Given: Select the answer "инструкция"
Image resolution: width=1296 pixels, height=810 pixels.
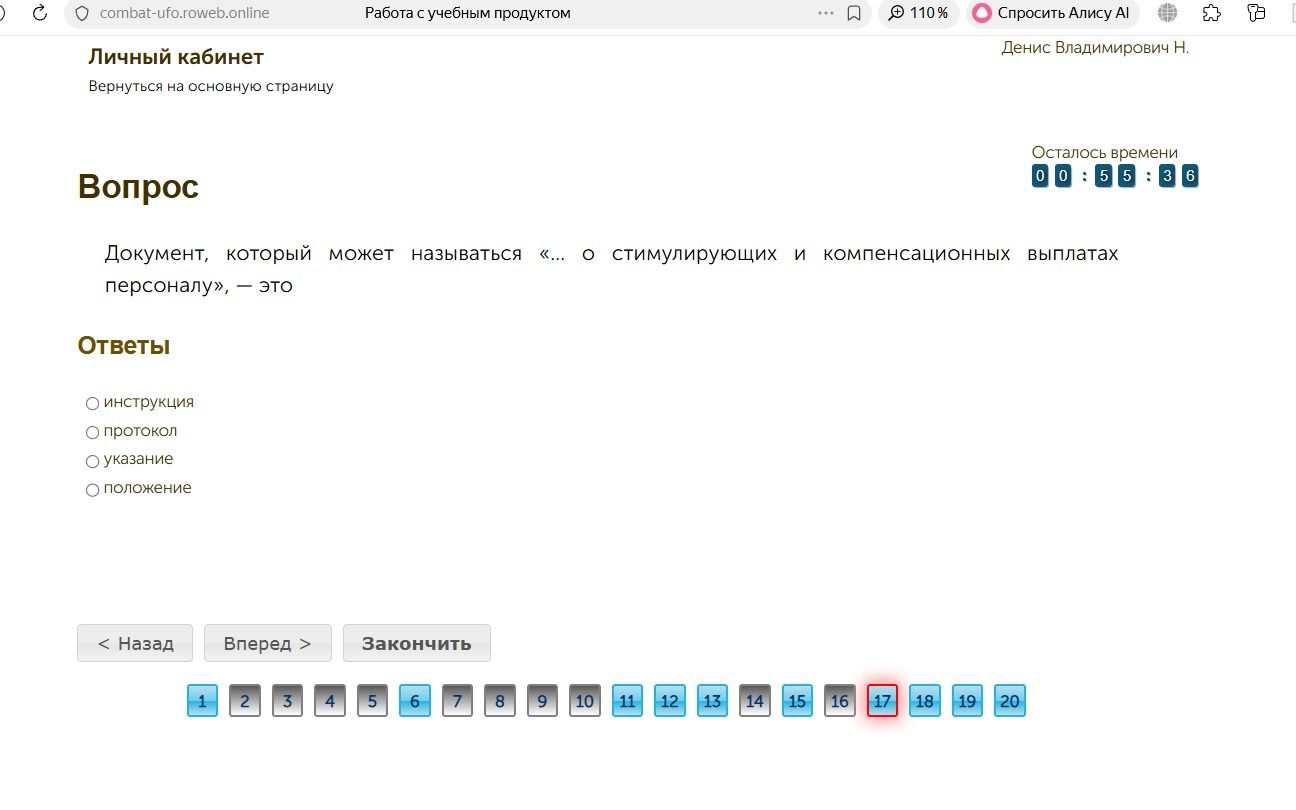Looking at the screenshot, I should (92, 404).
